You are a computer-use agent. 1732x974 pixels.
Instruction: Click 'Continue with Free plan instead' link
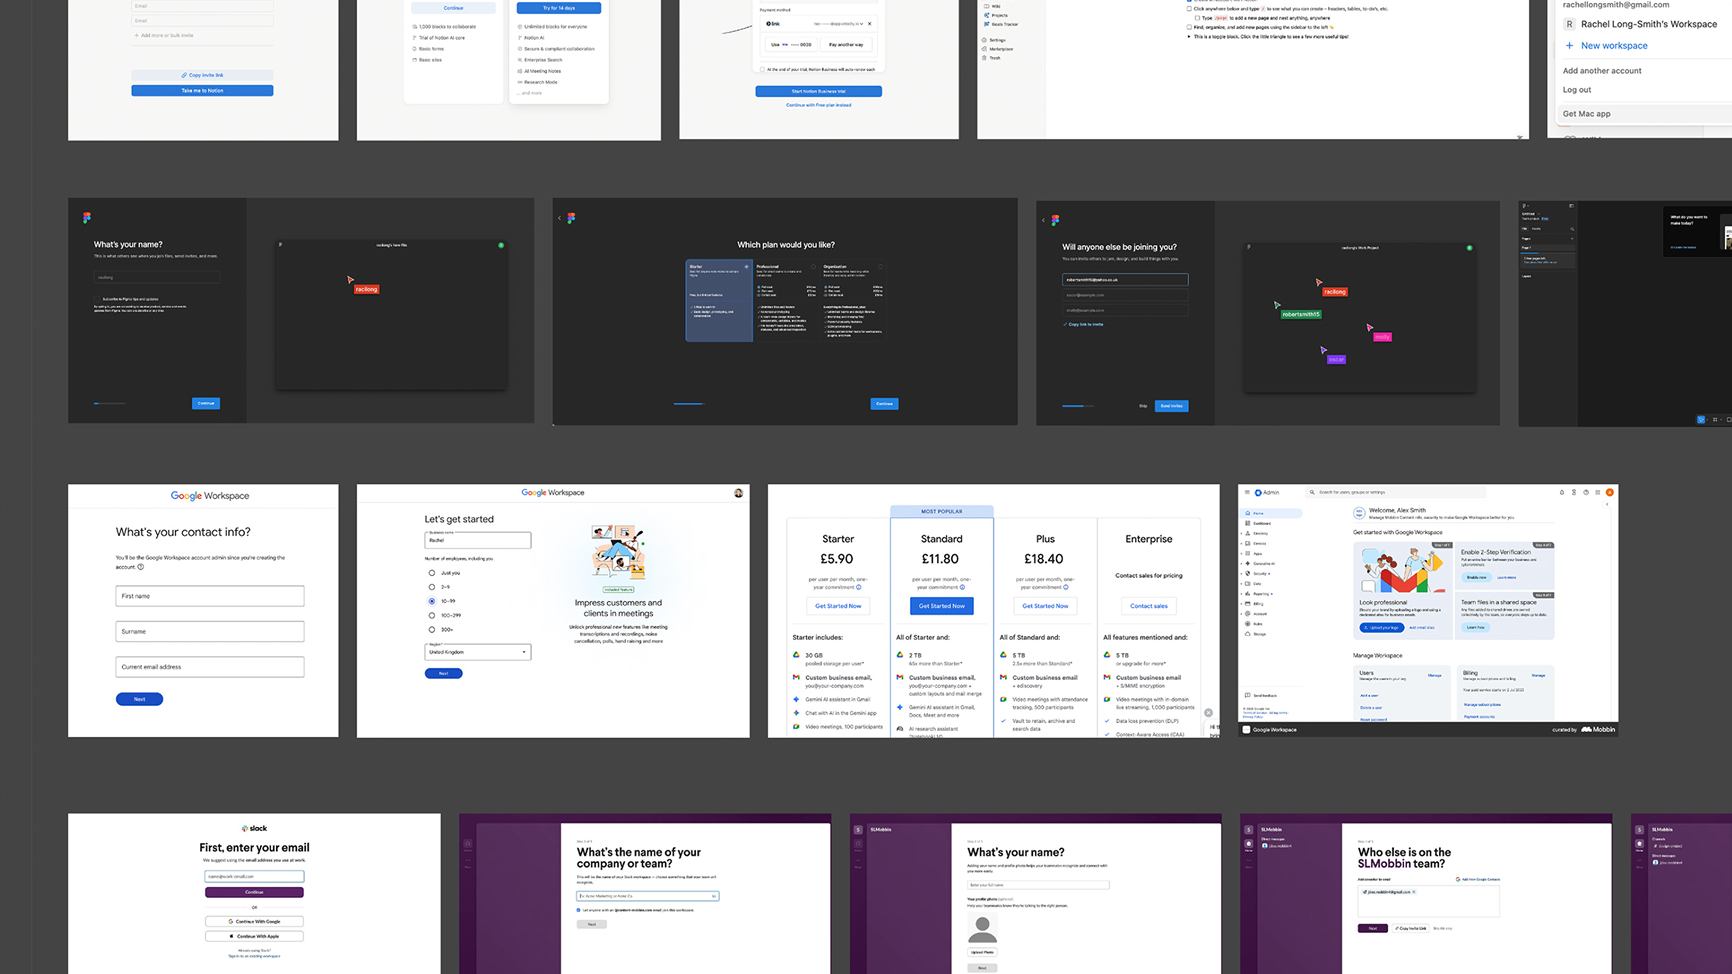(818, 105)
